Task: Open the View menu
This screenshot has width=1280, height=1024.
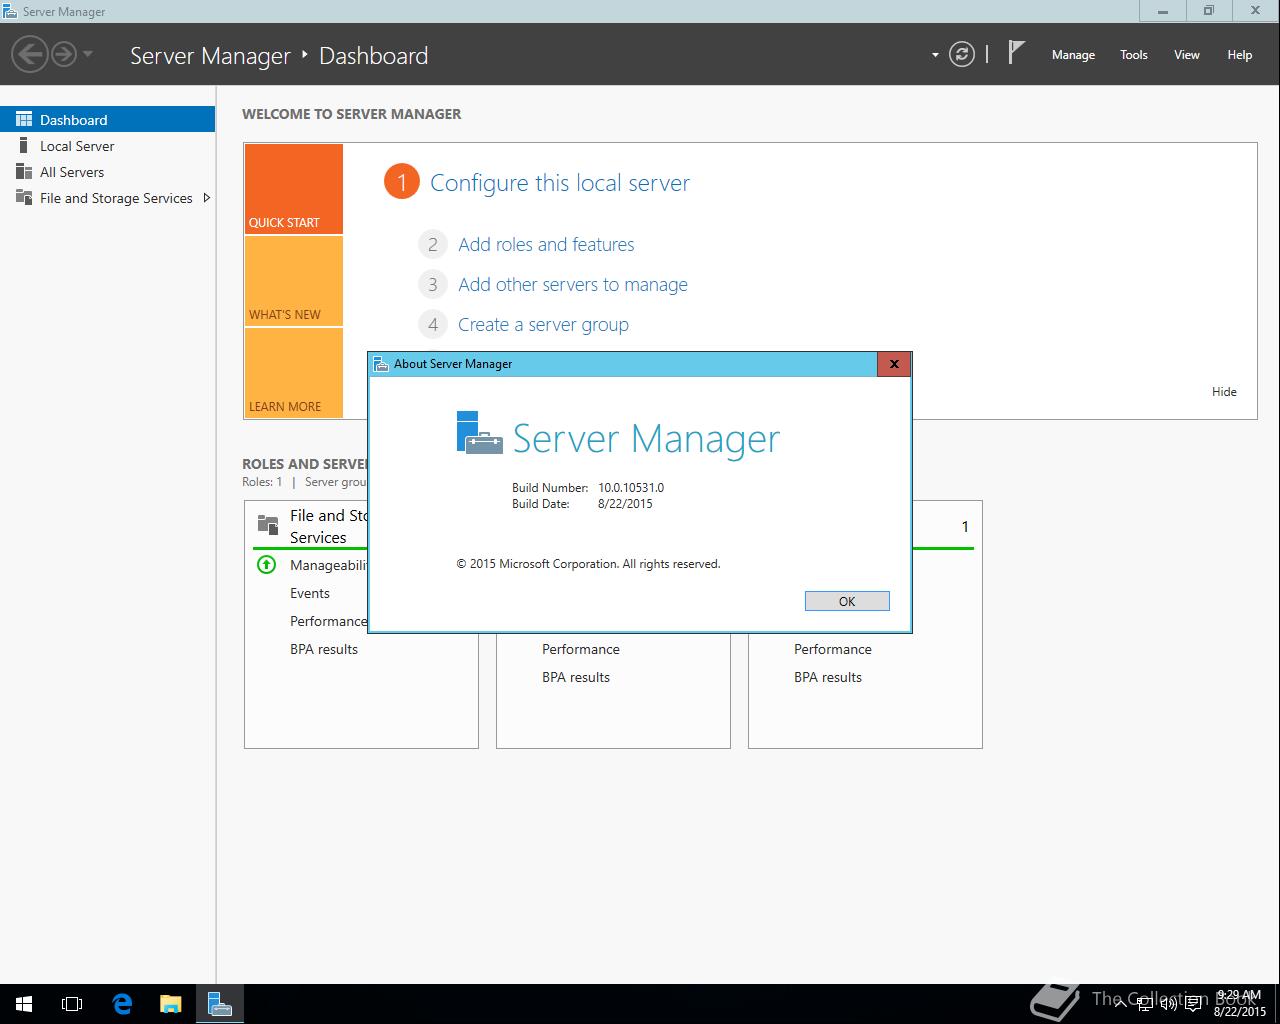Action: click(1186, 55)
